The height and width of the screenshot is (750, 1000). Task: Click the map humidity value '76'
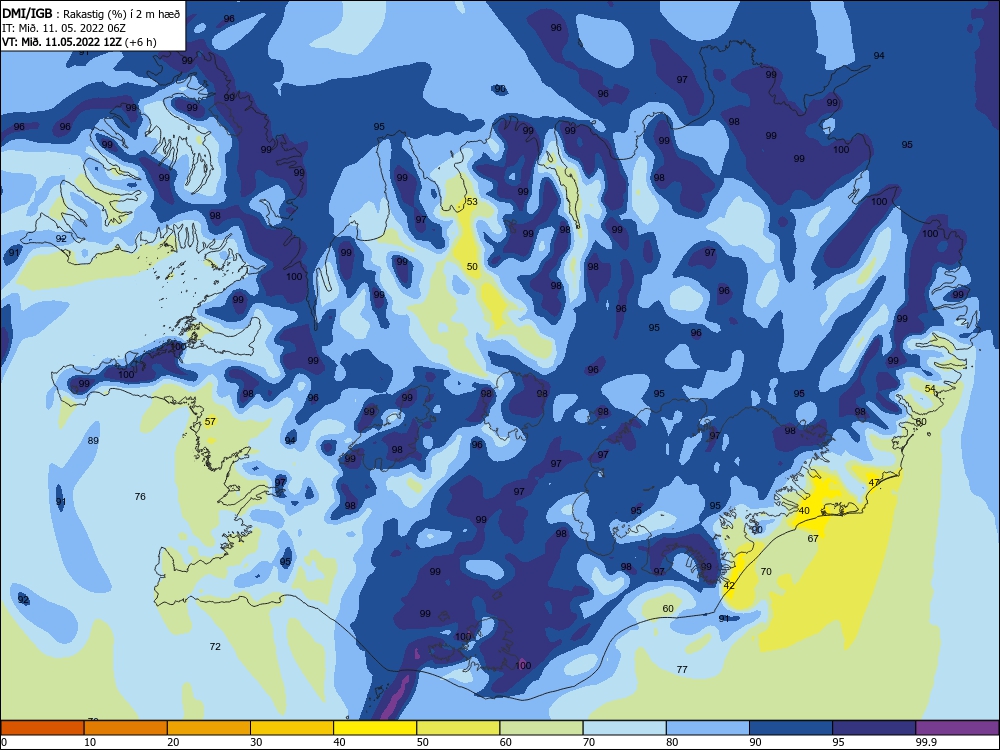pyautogui.click(x=140, y=496)
